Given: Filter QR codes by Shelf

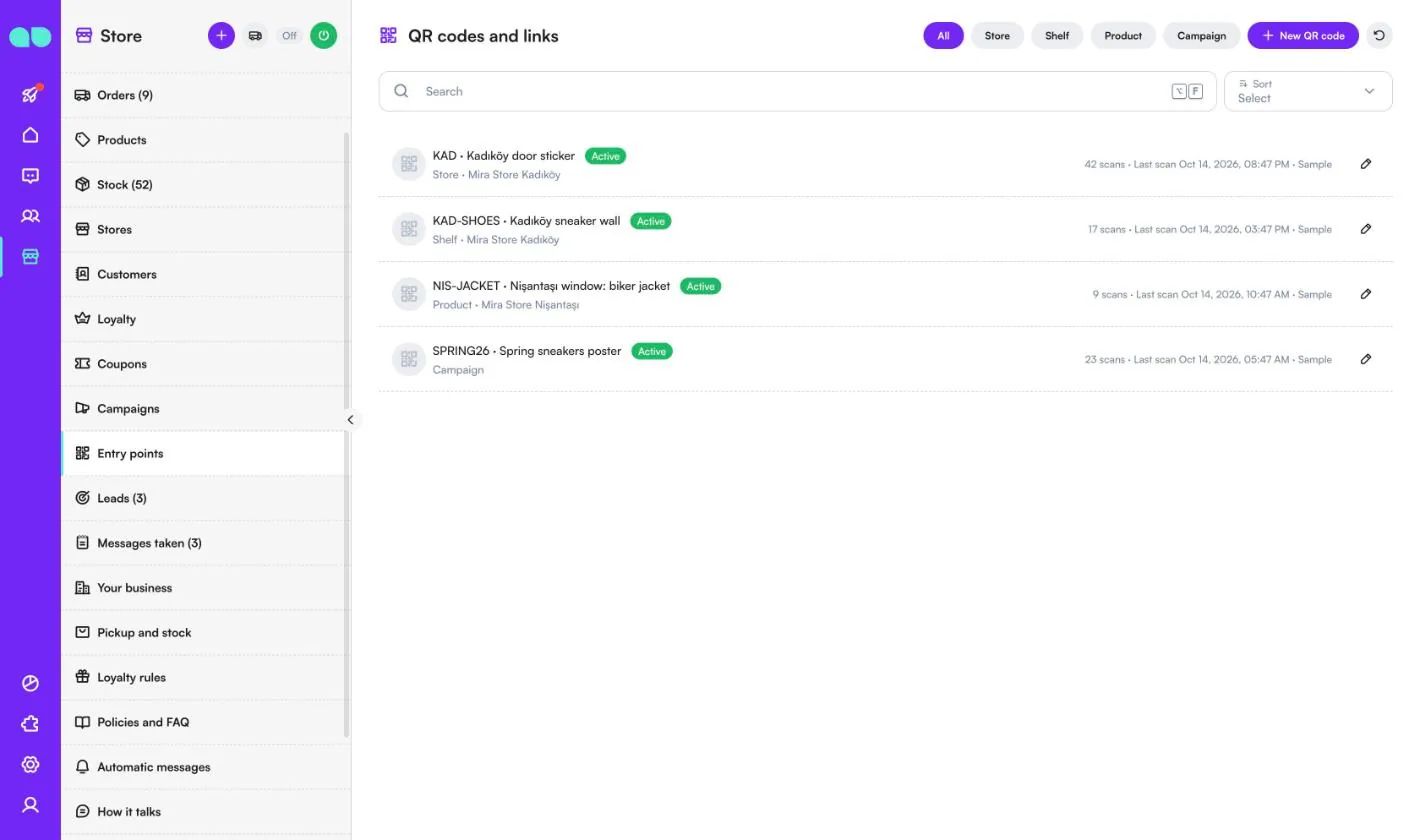Looking at the screenshot, I should click(1057, 36).
